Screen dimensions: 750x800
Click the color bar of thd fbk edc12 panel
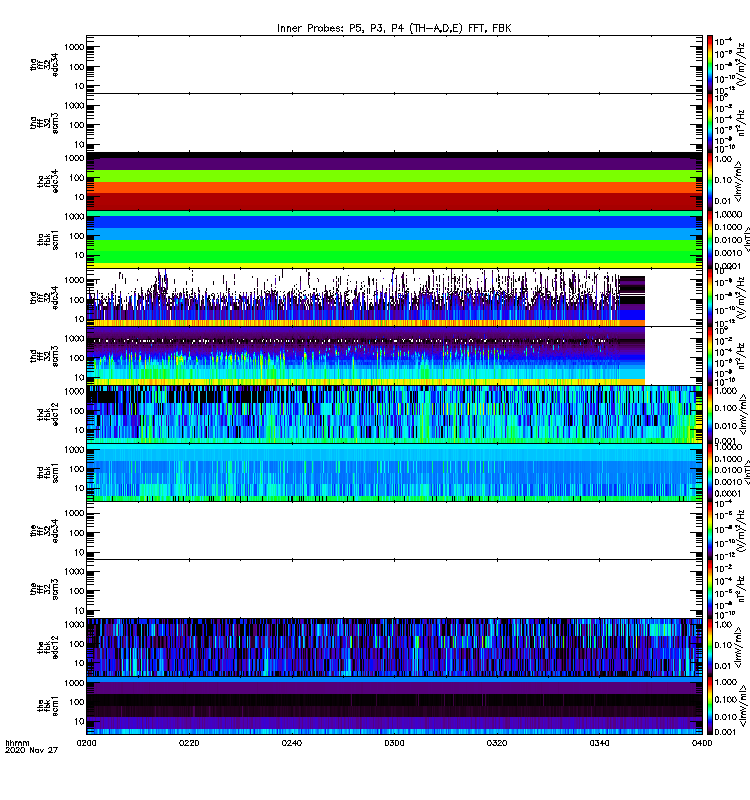[x=710, y=414]
